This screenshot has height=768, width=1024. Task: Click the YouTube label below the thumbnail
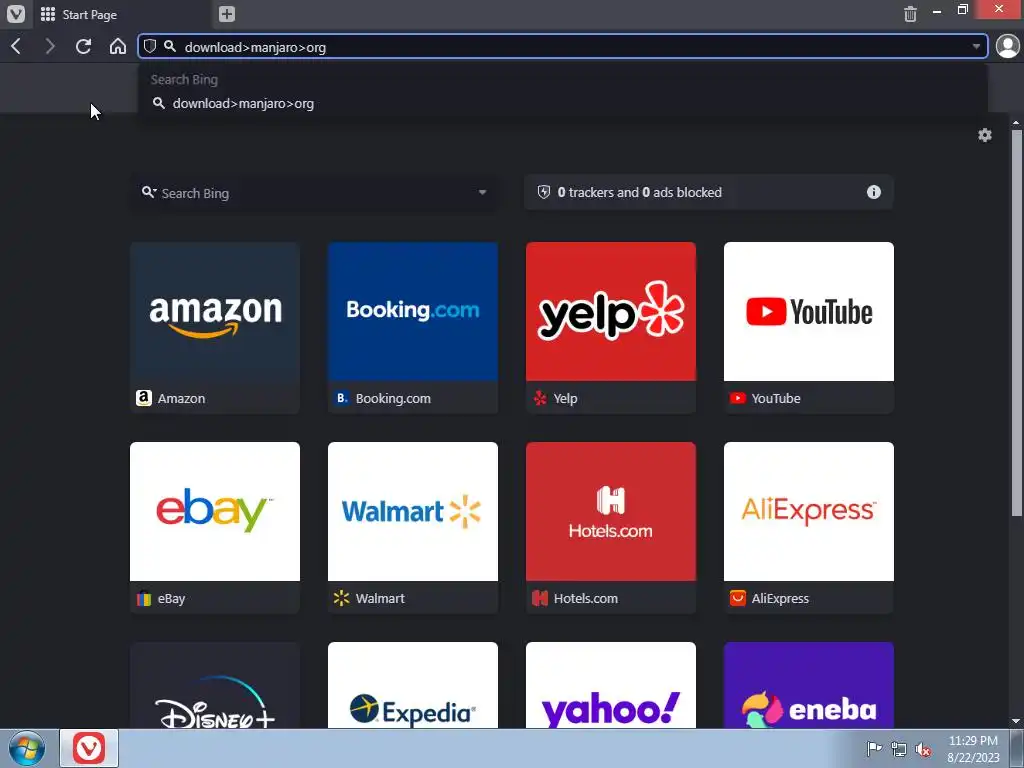click(x=776, y=398)
